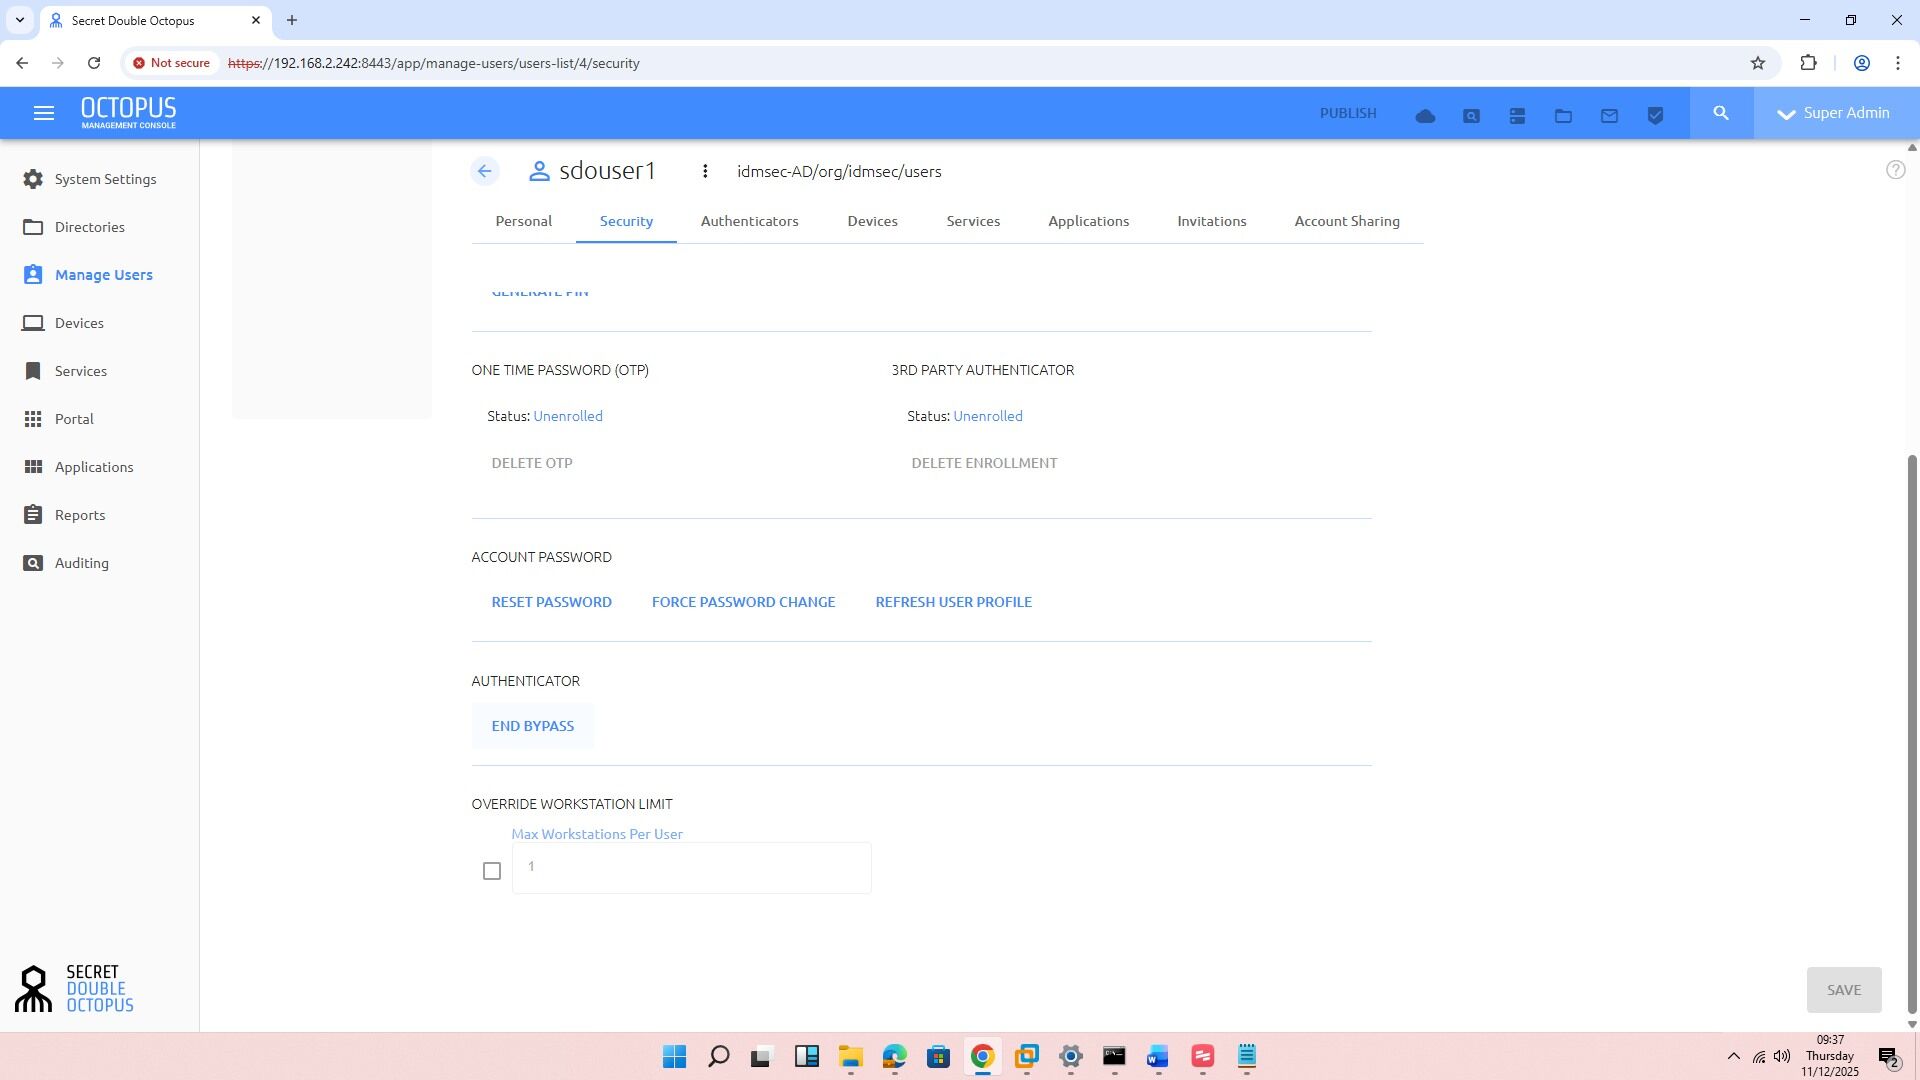Click the idmsec-AD/org/idmsec/users path text

pos(839,171)
